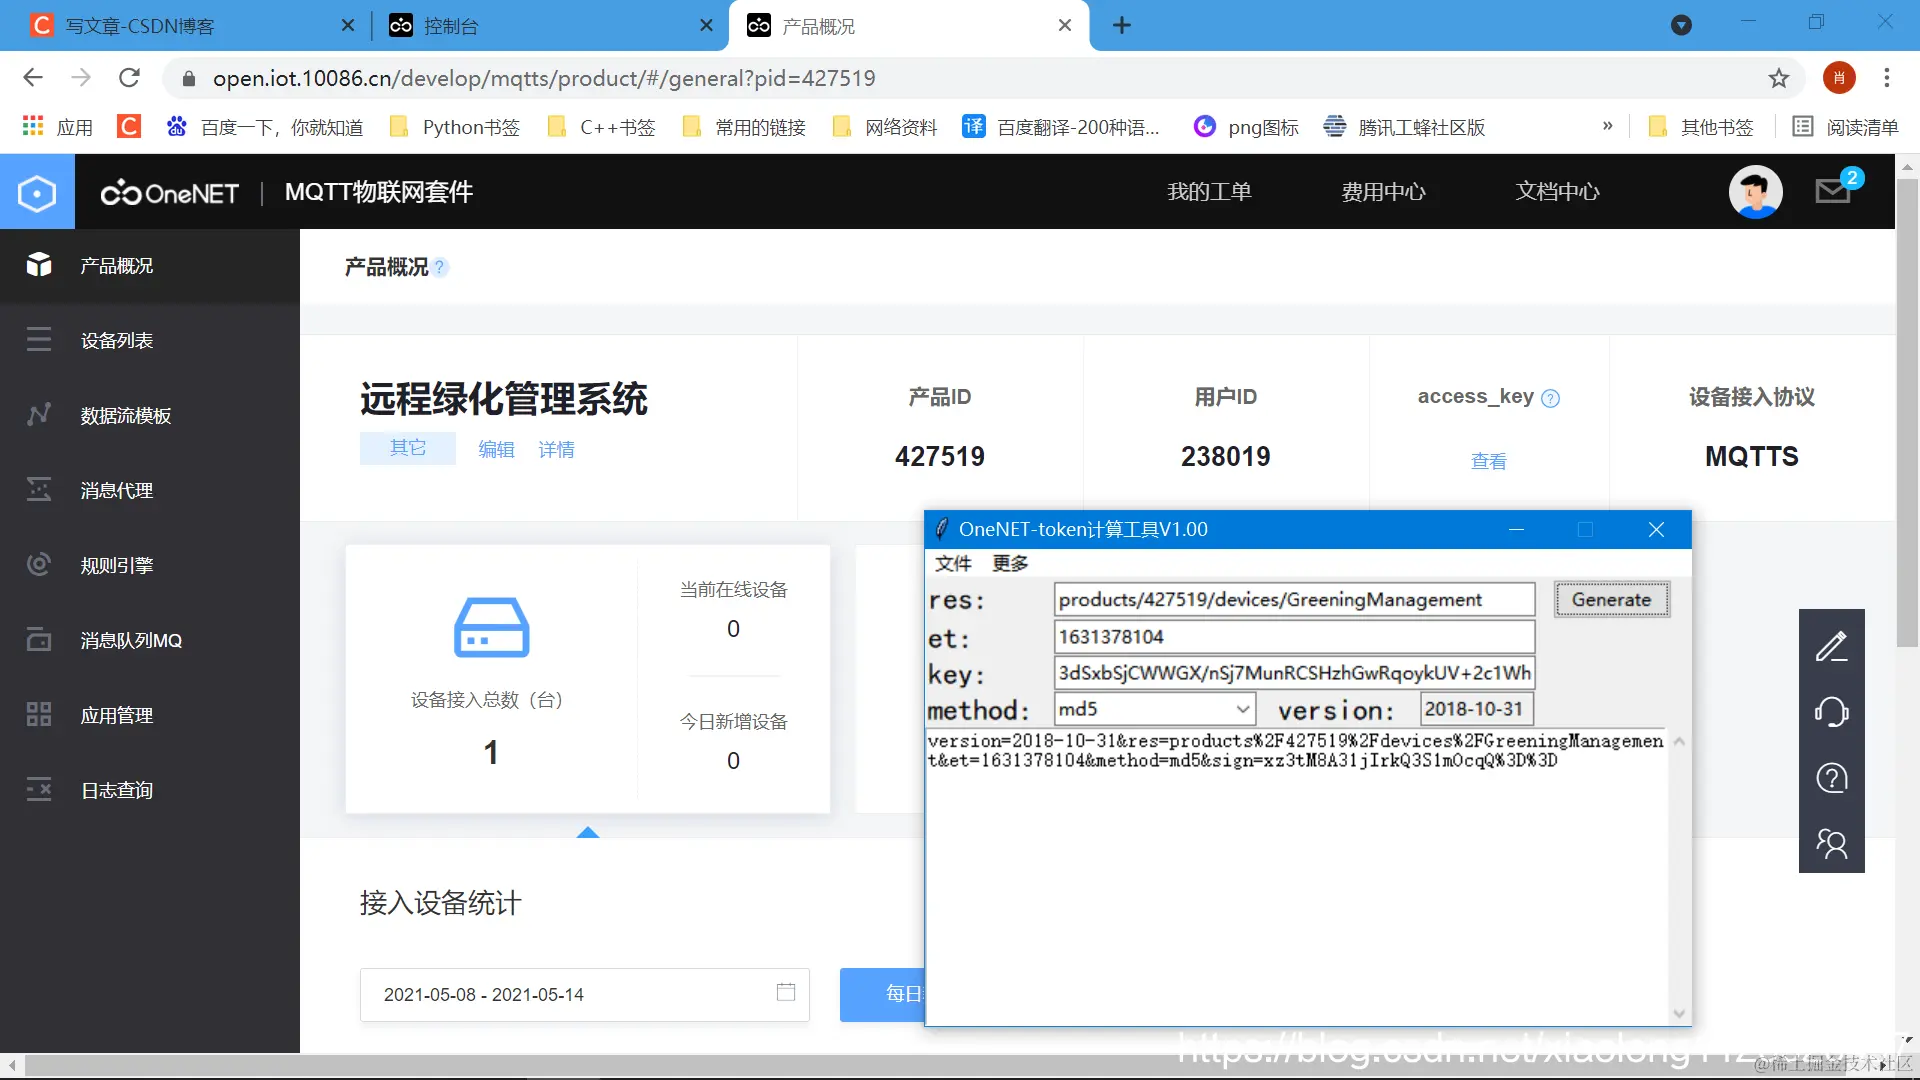This screenshot has height=1080, width=1920.
Task: Click the et timestamp input field
Action: point(1293,637)
